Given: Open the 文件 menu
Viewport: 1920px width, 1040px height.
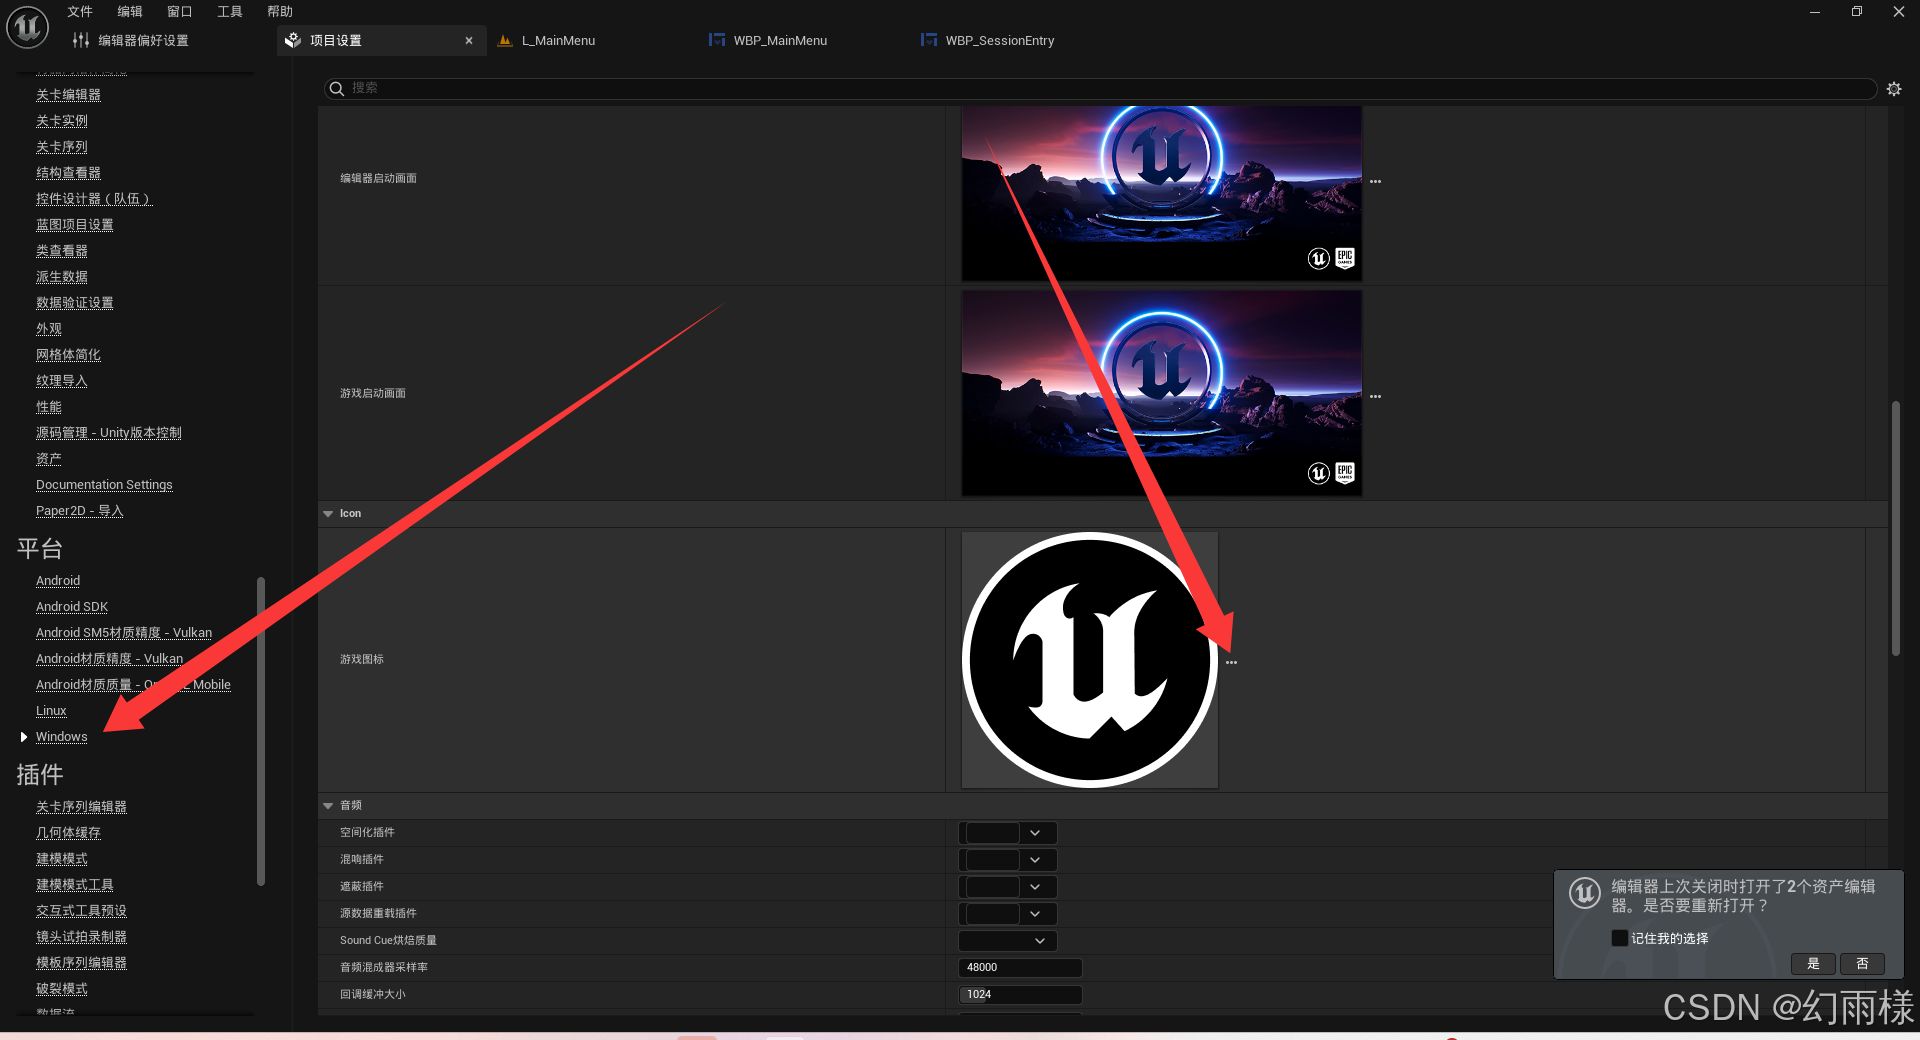Looking at the screenshot, I should (80, 12).
